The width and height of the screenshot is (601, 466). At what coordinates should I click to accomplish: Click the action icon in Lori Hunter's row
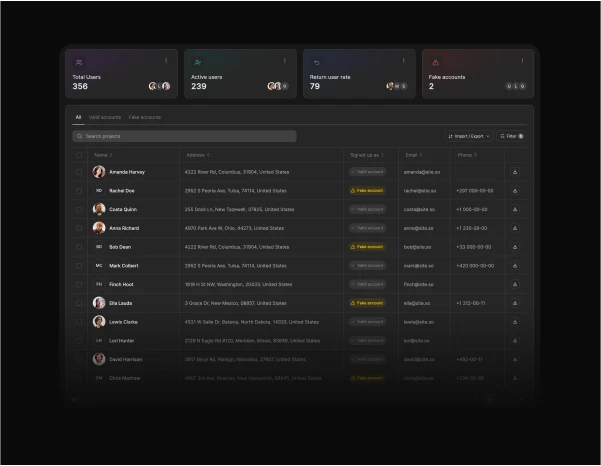click(515, 341)
